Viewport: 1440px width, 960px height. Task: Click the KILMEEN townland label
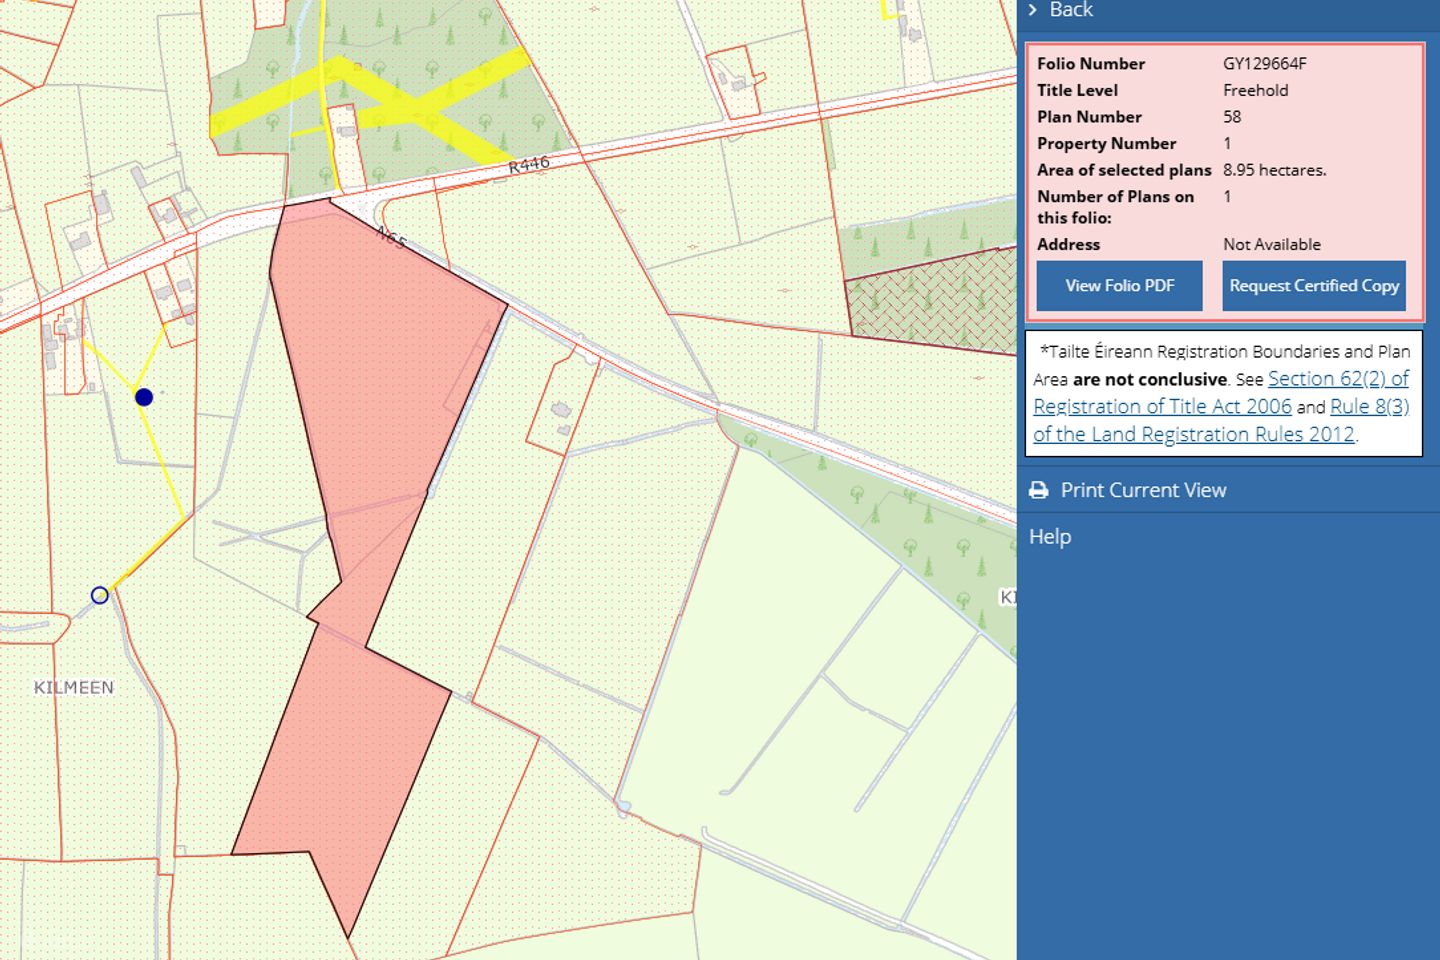[x=74, y=688]
